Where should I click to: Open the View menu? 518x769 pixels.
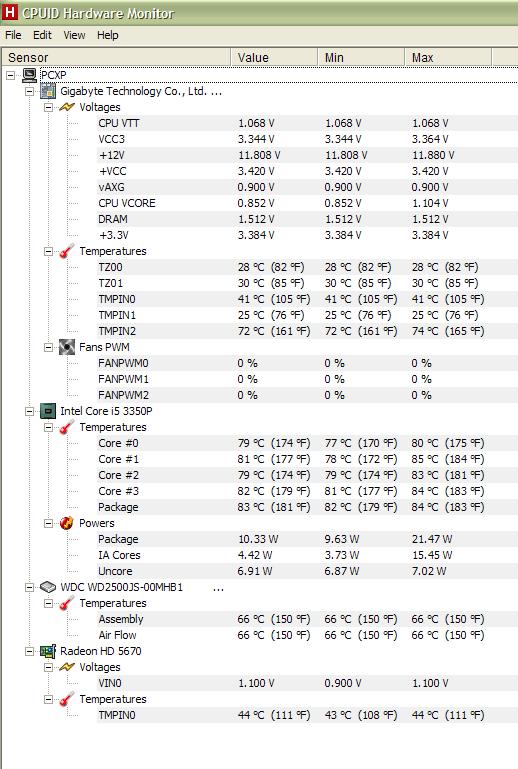click(x=74, y=35)
